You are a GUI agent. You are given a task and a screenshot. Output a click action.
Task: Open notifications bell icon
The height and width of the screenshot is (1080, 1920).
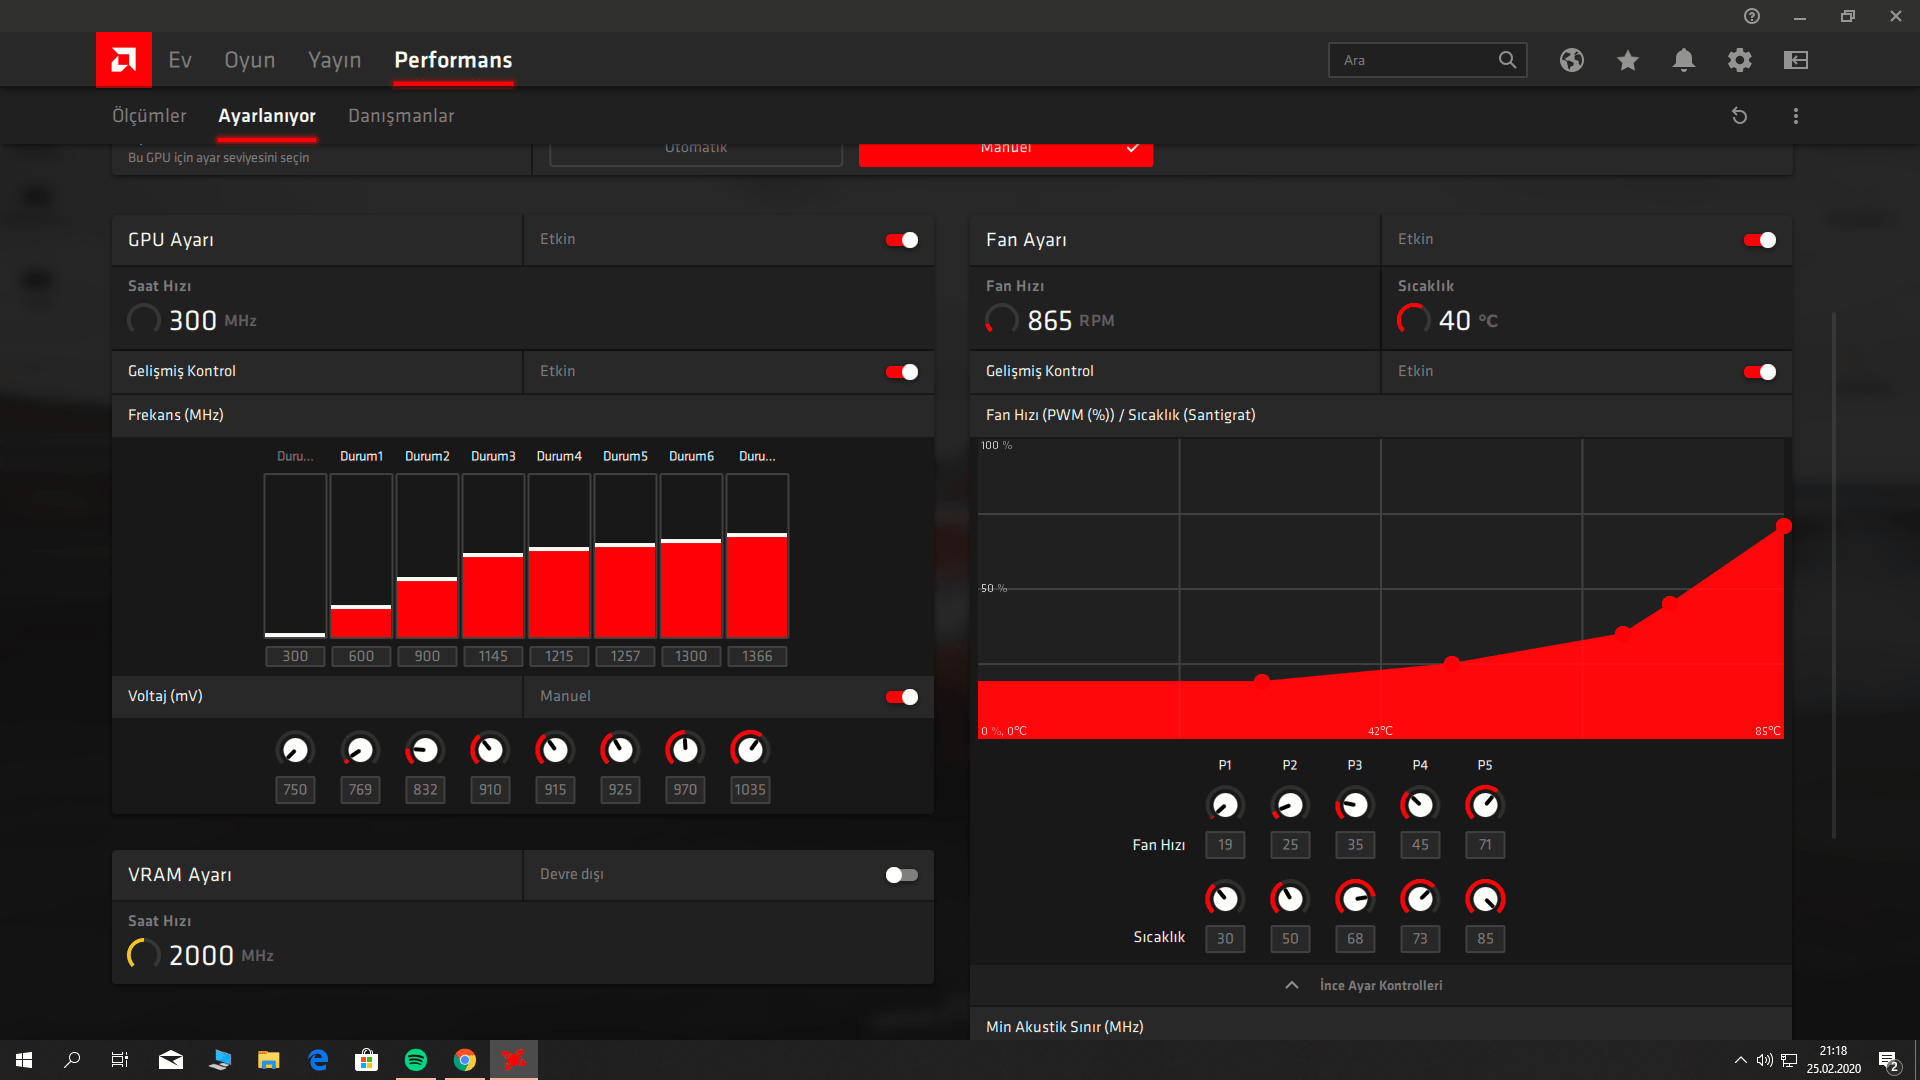tap(1684, 60)
